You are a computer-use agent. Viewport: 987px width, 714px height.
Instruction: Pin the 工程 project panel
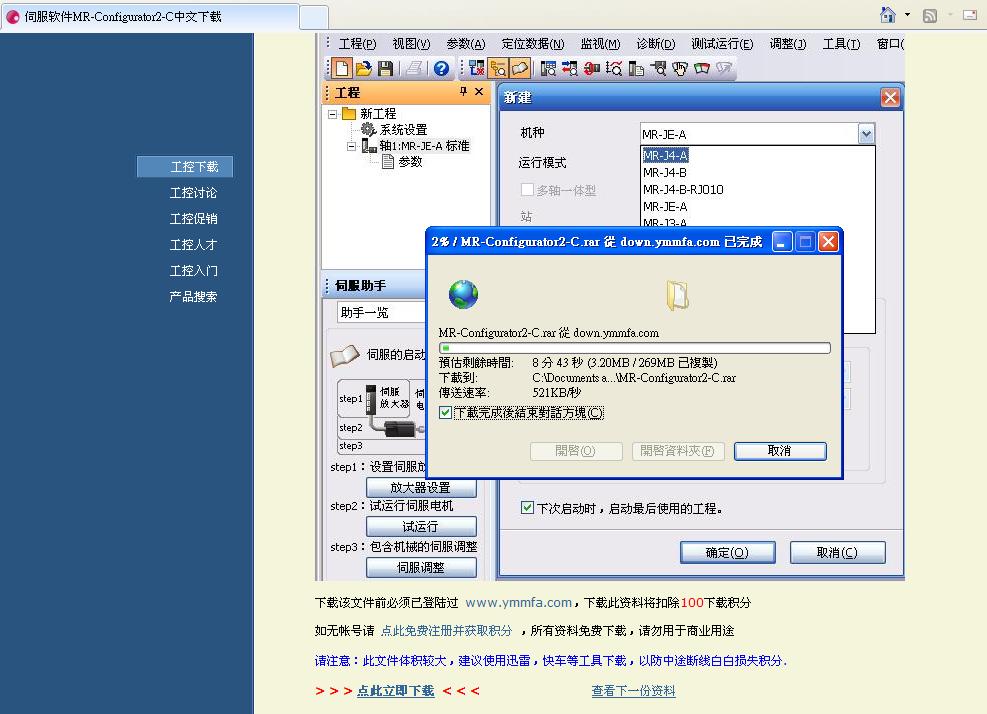[x=463, y=92]
